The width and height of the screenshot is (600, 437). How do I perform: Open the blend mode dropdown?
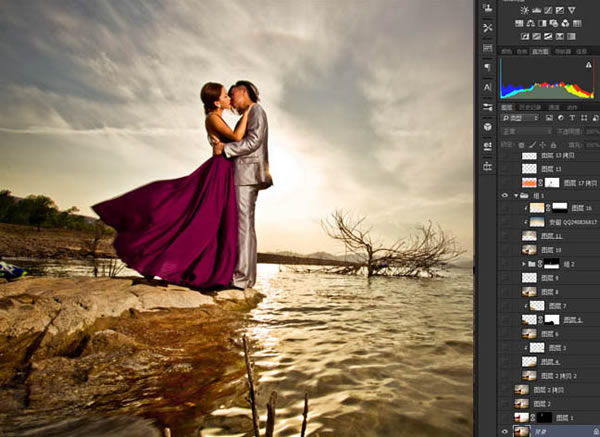[526, 131]
